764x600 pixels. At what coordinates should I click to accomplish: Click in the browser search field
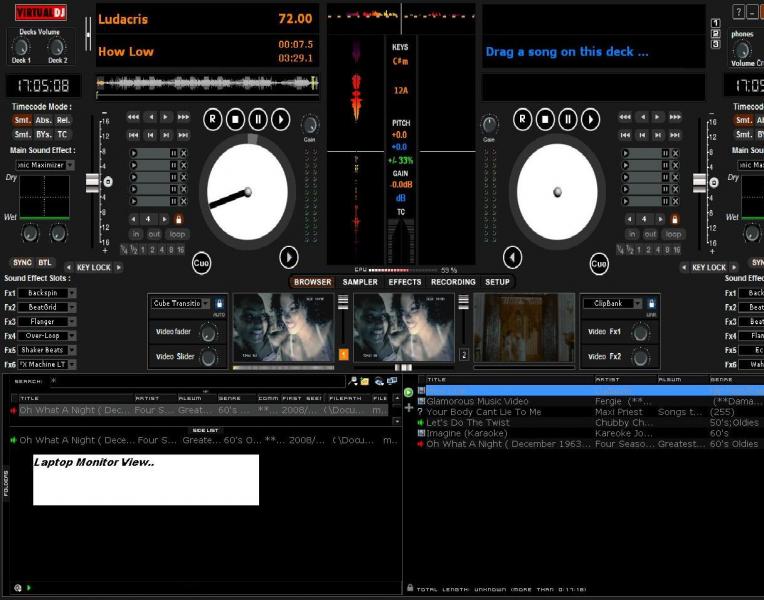(x=197, y=381)
